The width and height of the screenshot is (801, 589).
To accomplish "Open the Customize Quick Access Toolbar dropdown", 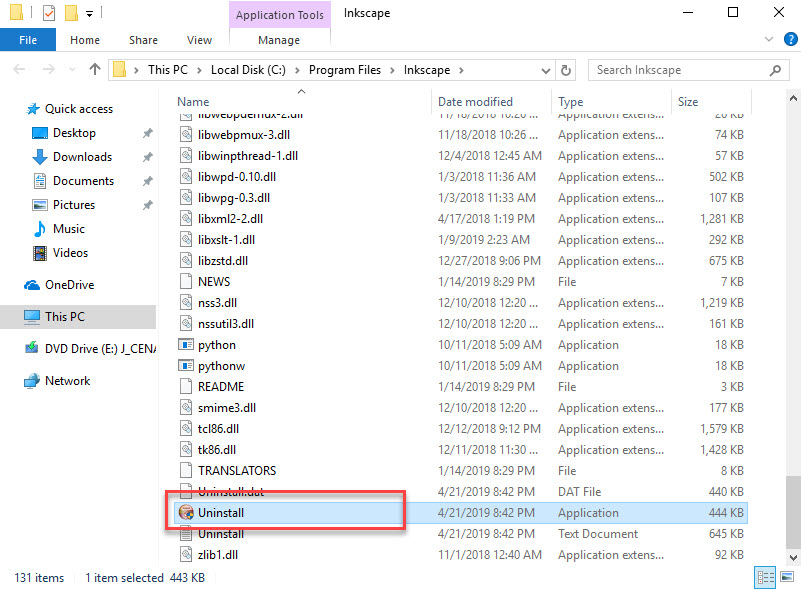I will [89, 14].
